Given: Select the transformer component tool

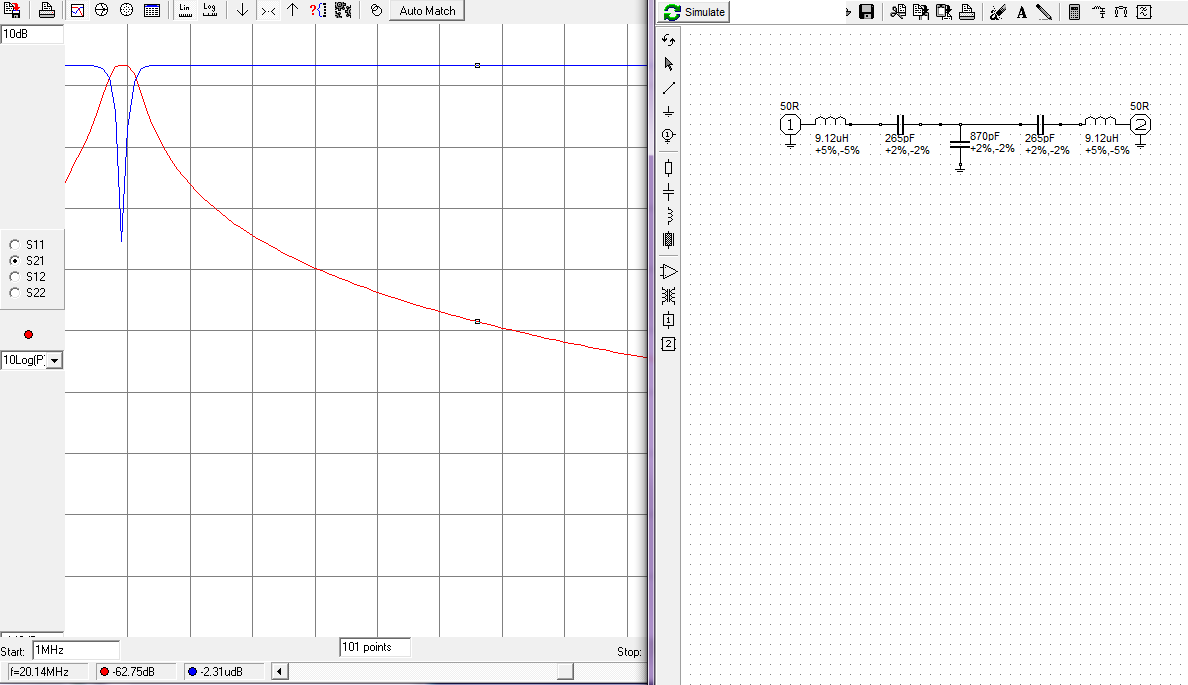Looking at the screenshot, I should click(669, 296).
